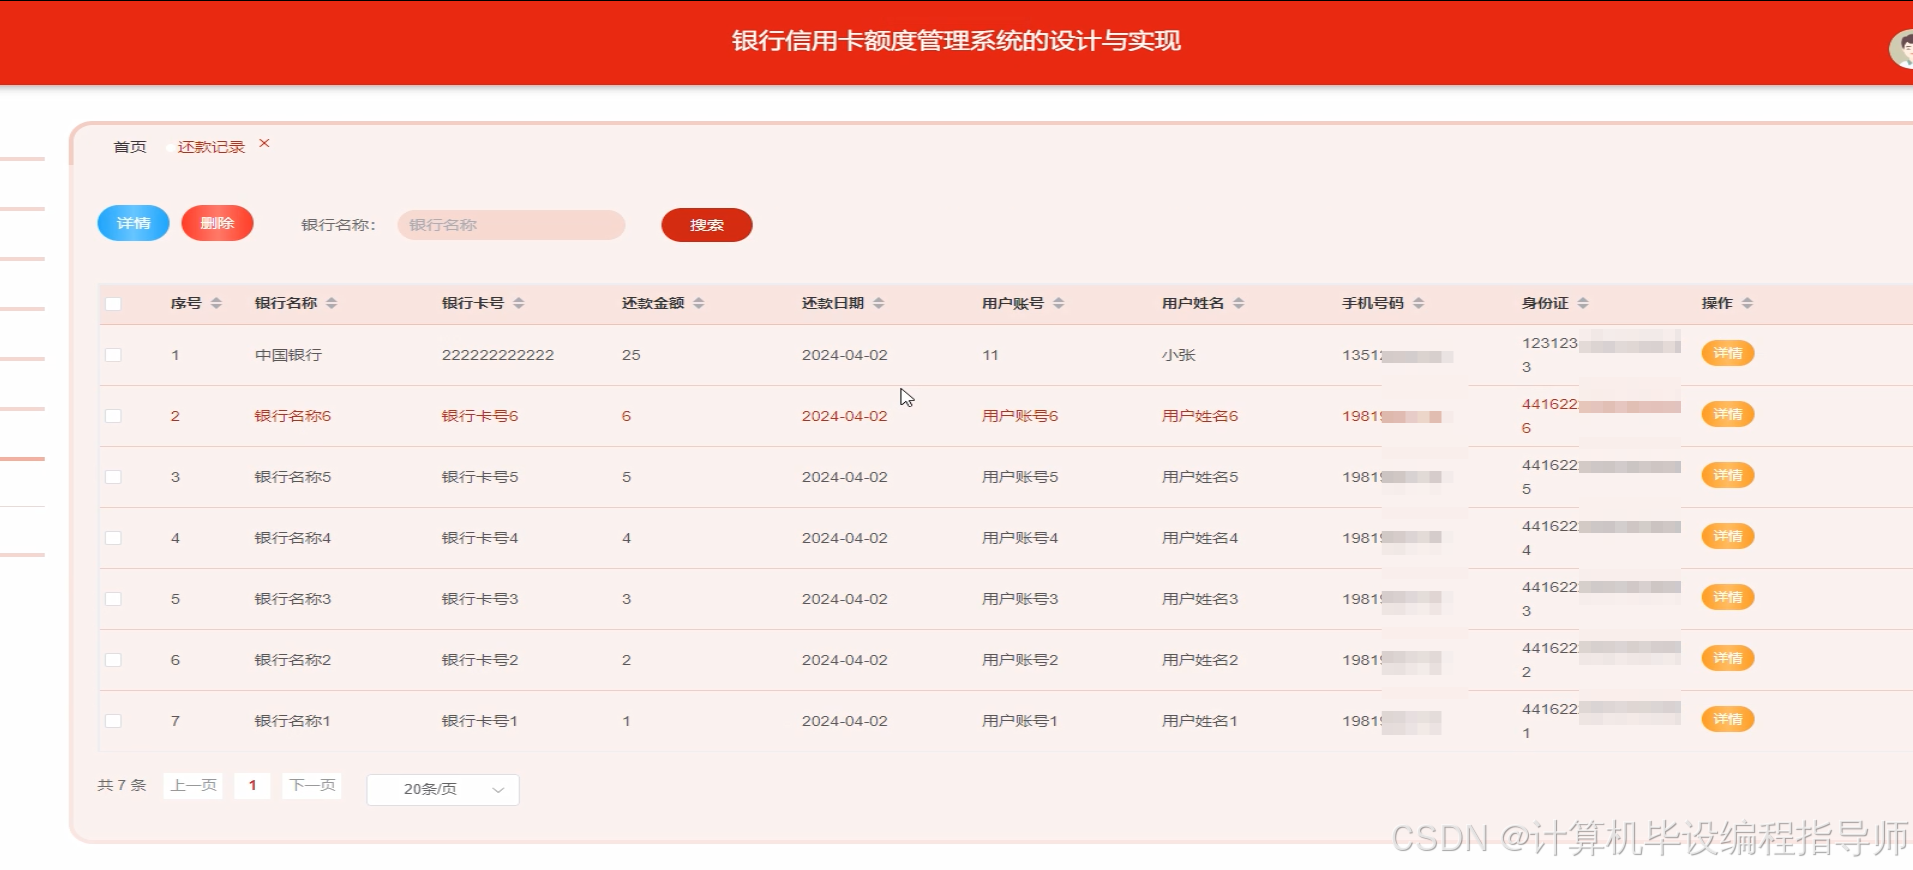Sort by 还款金额 column arrows
1913x870 pixels.
(698, 303)
